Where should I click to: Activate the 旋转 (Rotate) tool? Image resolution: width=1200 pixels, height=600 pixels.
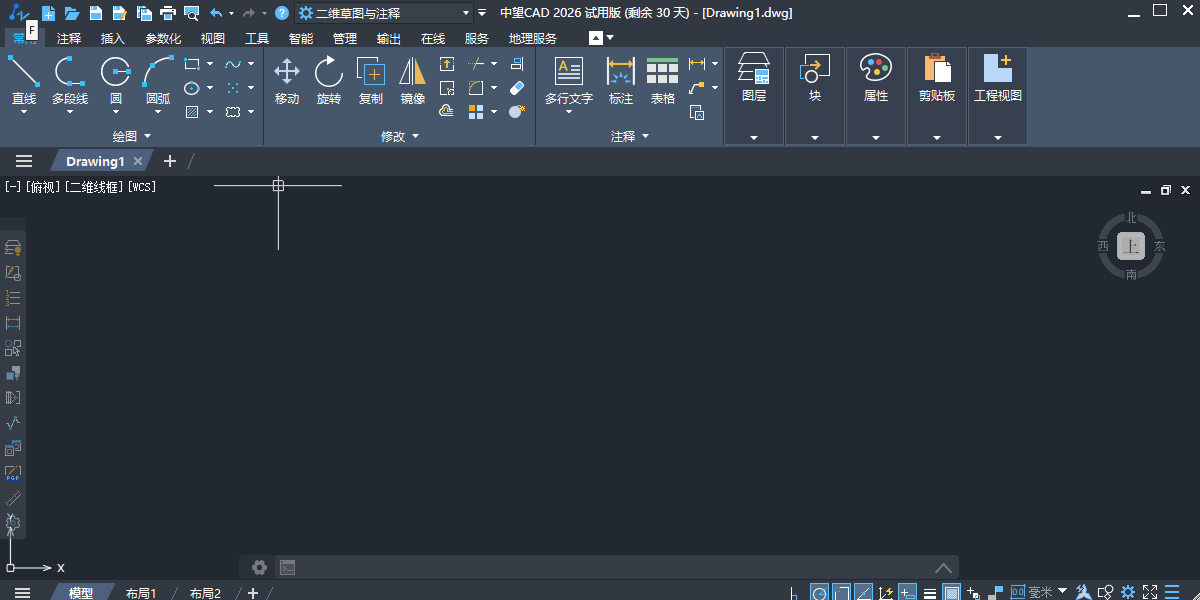click(x=328, y=80)
